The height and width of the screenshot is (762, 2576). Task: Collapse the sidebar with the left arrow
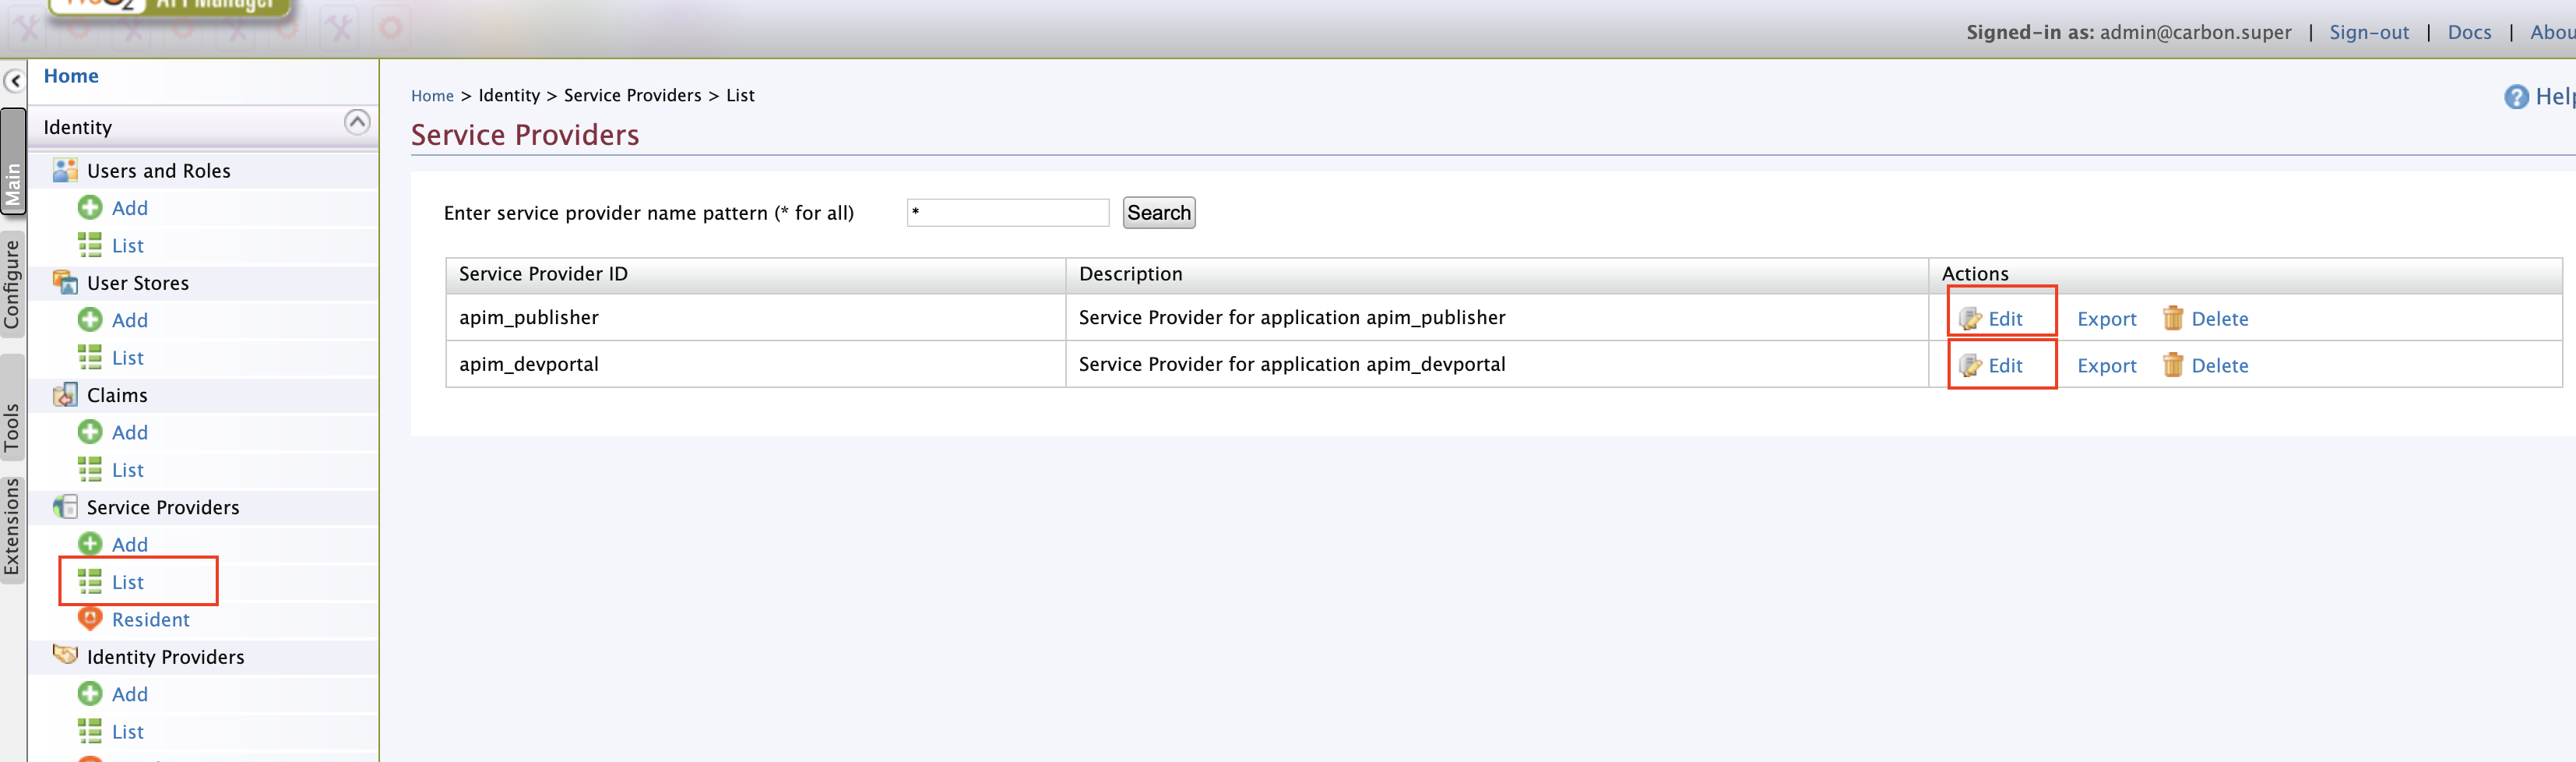[x=13, y=80]
